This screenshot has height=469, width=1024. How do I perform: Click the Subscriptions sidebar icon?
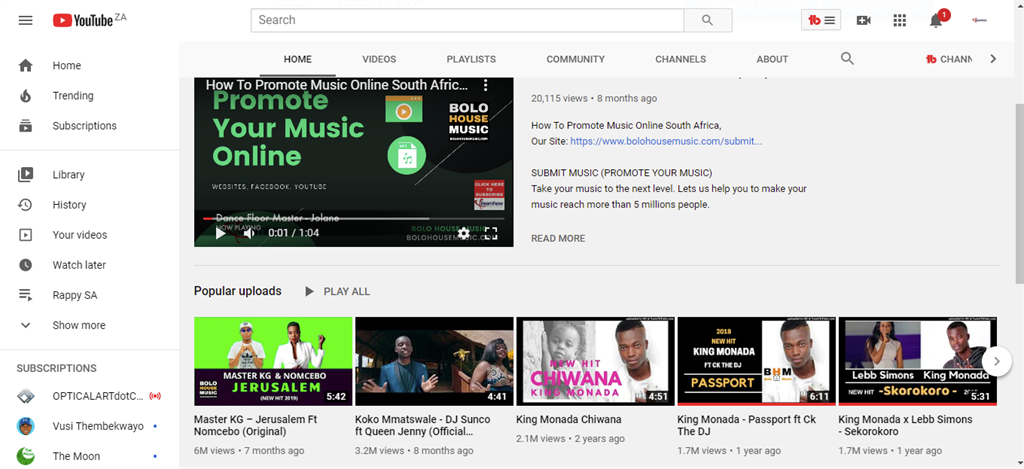pyautogui.click(x=25, y=125)
